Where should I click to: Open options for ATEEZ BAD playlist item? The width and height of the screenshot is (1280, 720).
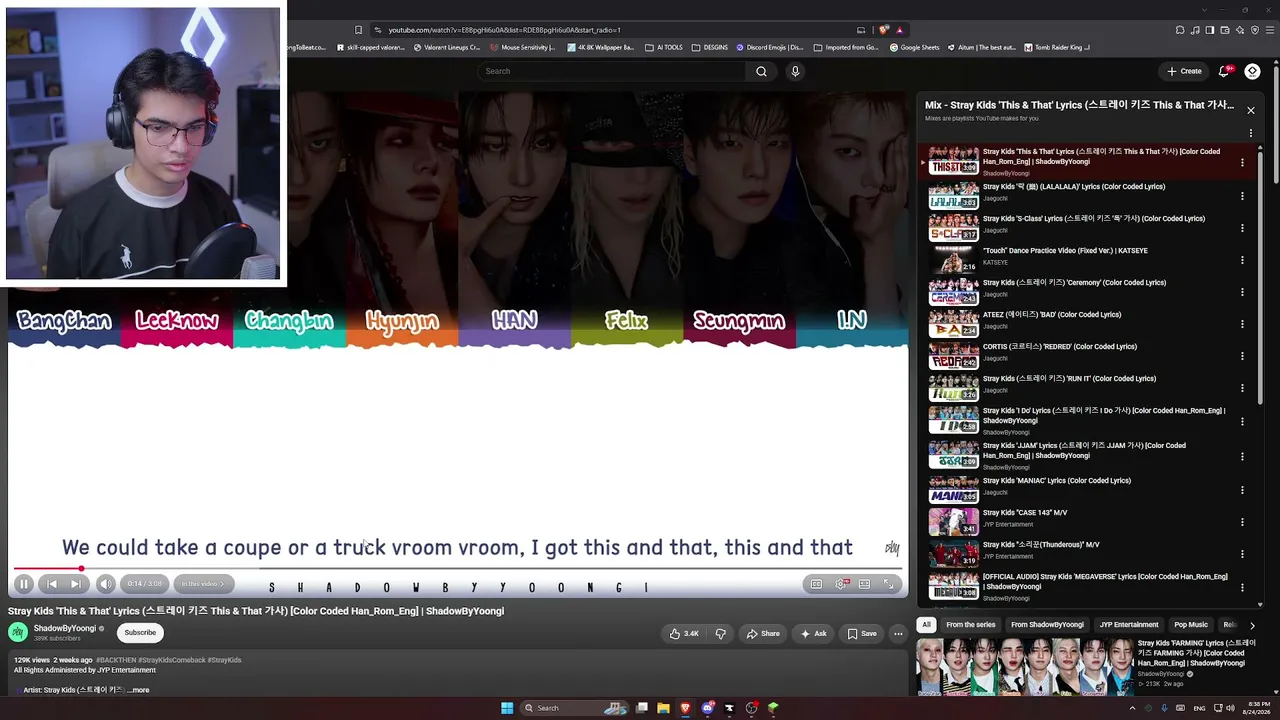tap(1242, 324)
